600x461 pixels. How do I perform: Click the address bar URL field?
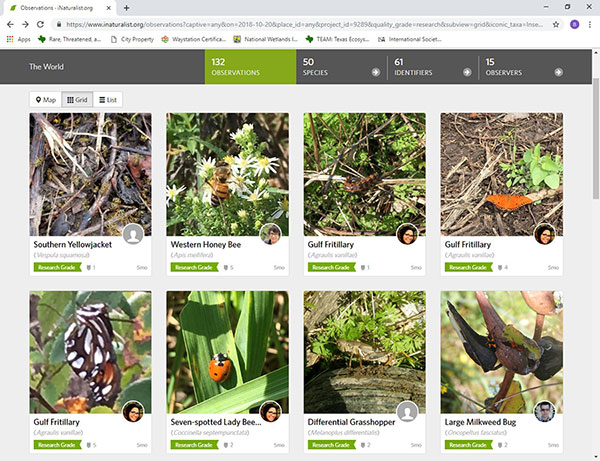pos(300,23)
